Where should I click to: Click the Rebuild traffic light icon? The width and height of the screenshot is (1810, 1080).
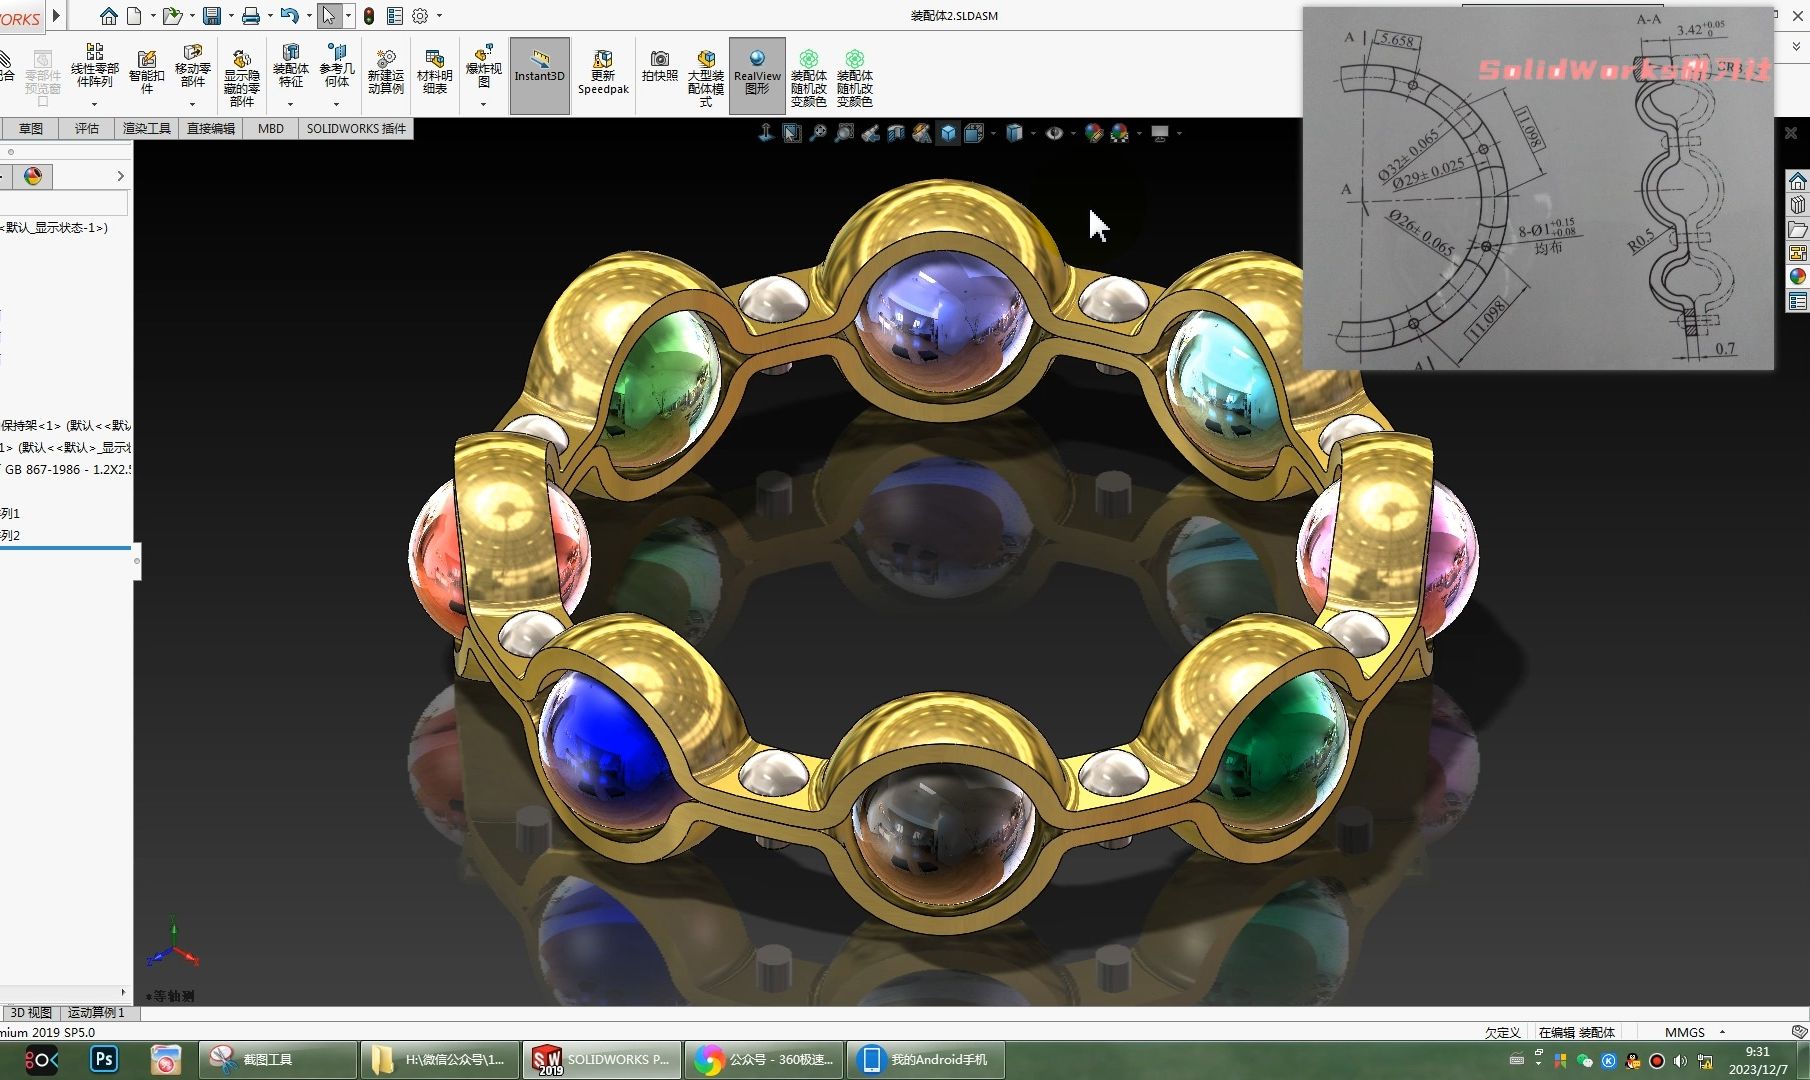(x=369, y=16)
